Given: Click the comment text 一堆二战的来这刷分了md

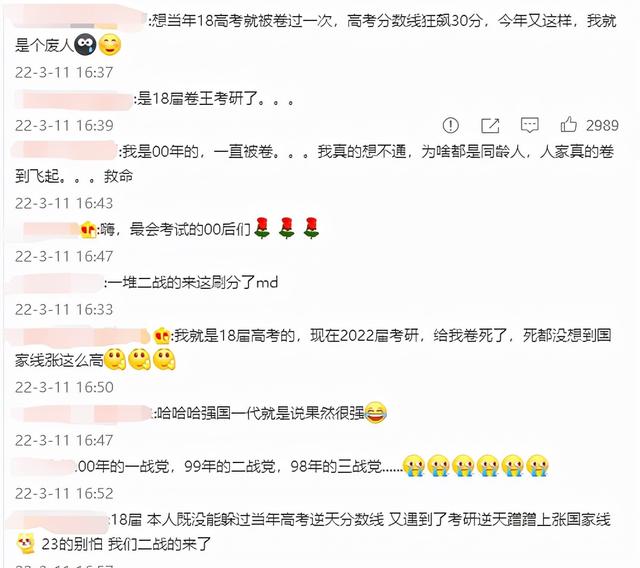Looking at the screenshot, I should [x=193, y=282].
